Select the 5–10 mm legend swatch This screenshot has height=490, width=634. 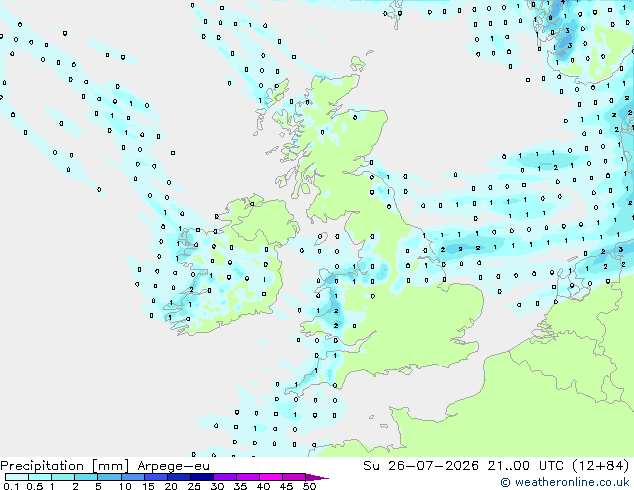pos(109,477)
